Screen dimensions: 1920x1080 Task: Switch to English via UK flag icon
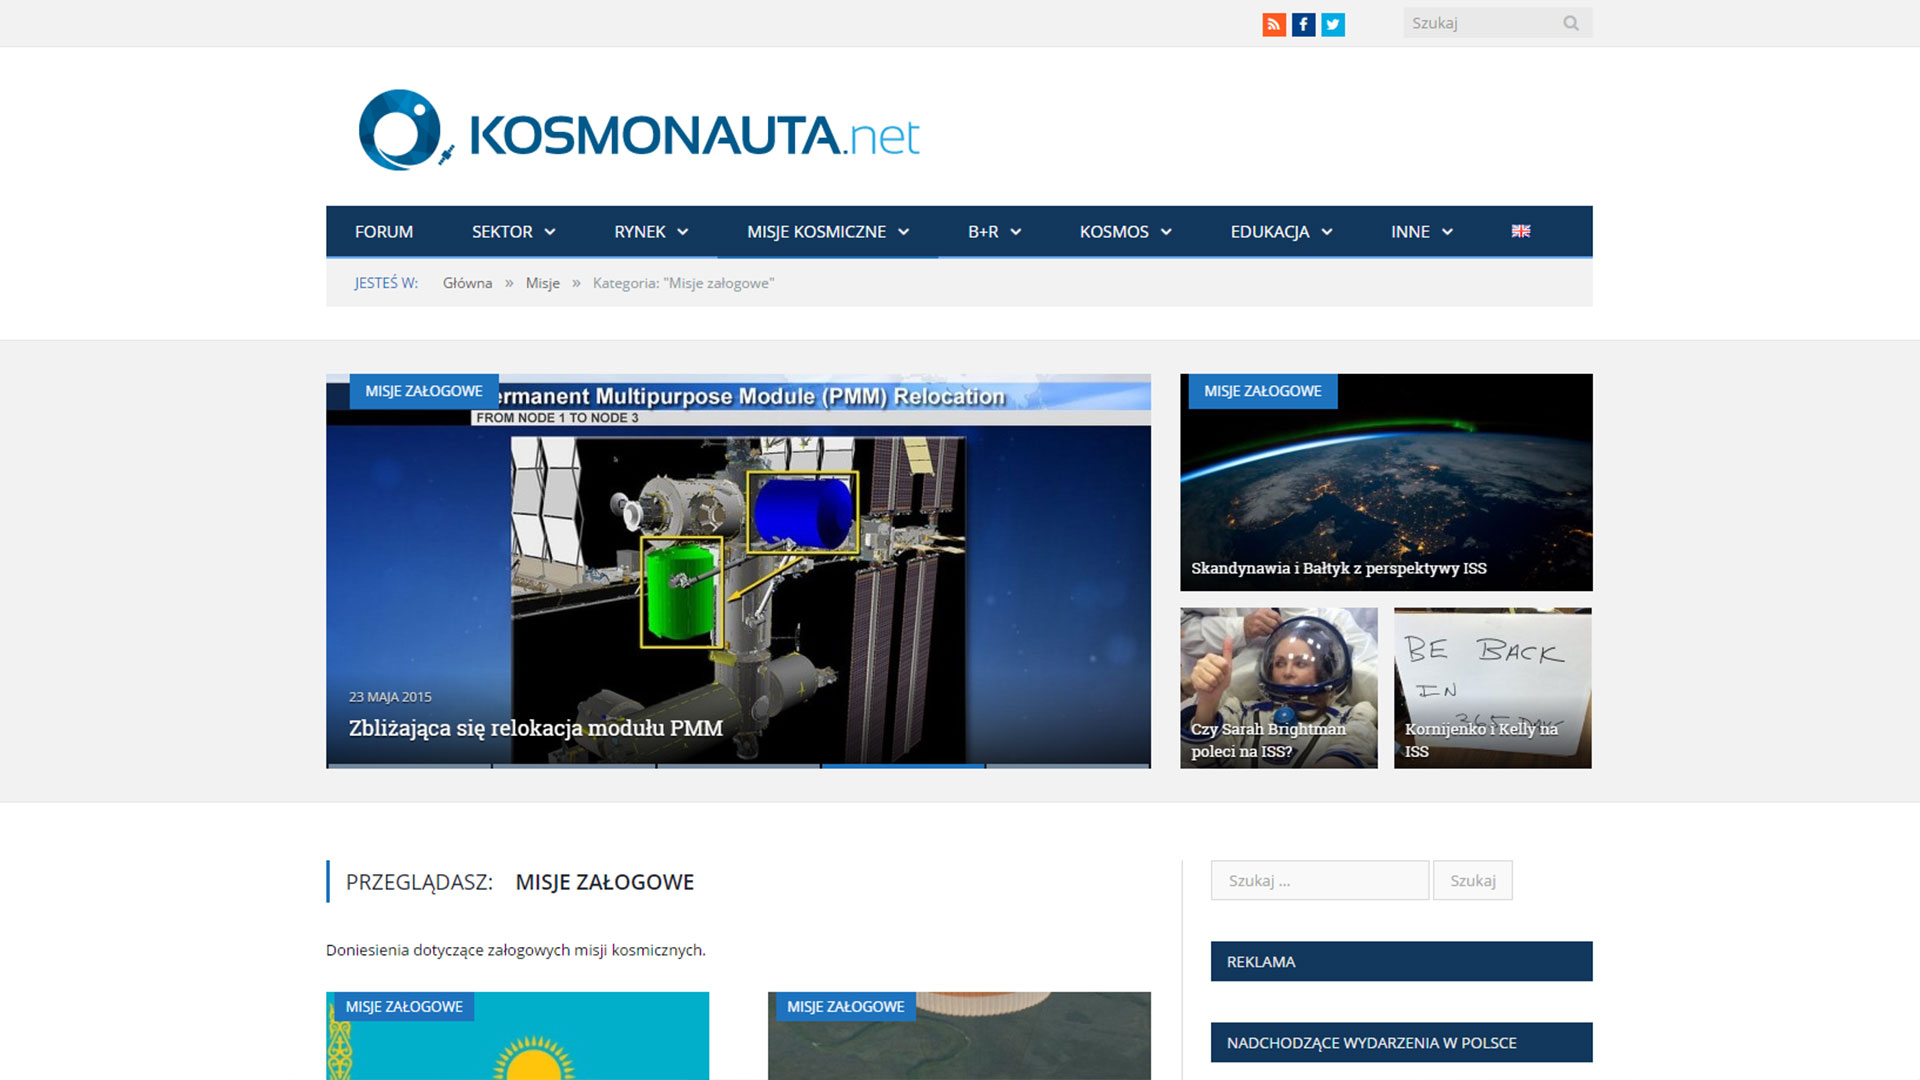tap(1520, 231)
